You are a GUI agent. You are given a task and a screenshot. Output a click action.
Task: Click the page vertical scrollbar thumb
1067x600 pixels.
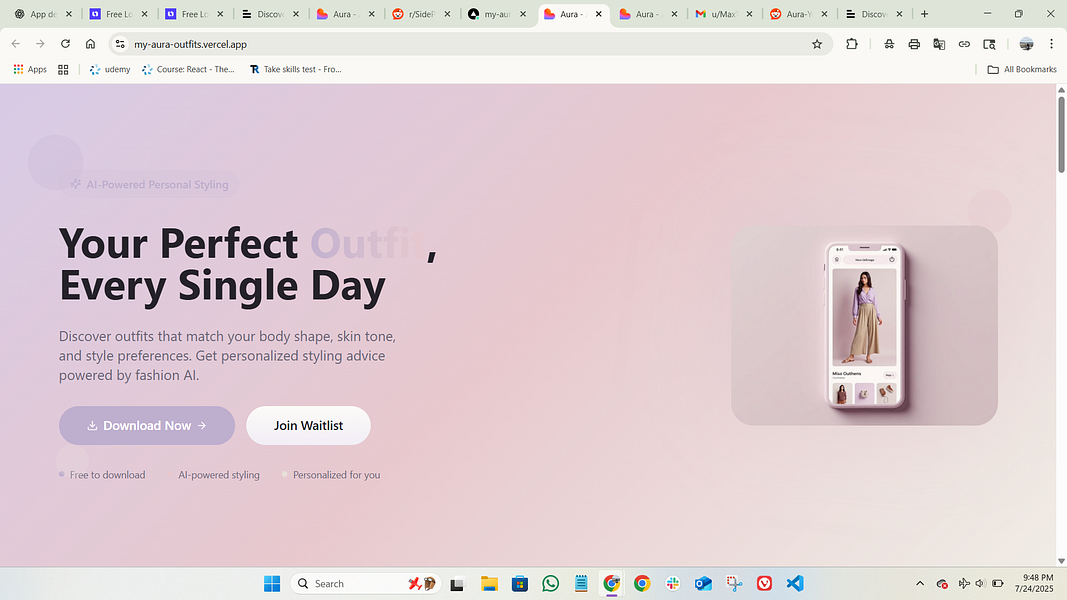pos(1061,134)
